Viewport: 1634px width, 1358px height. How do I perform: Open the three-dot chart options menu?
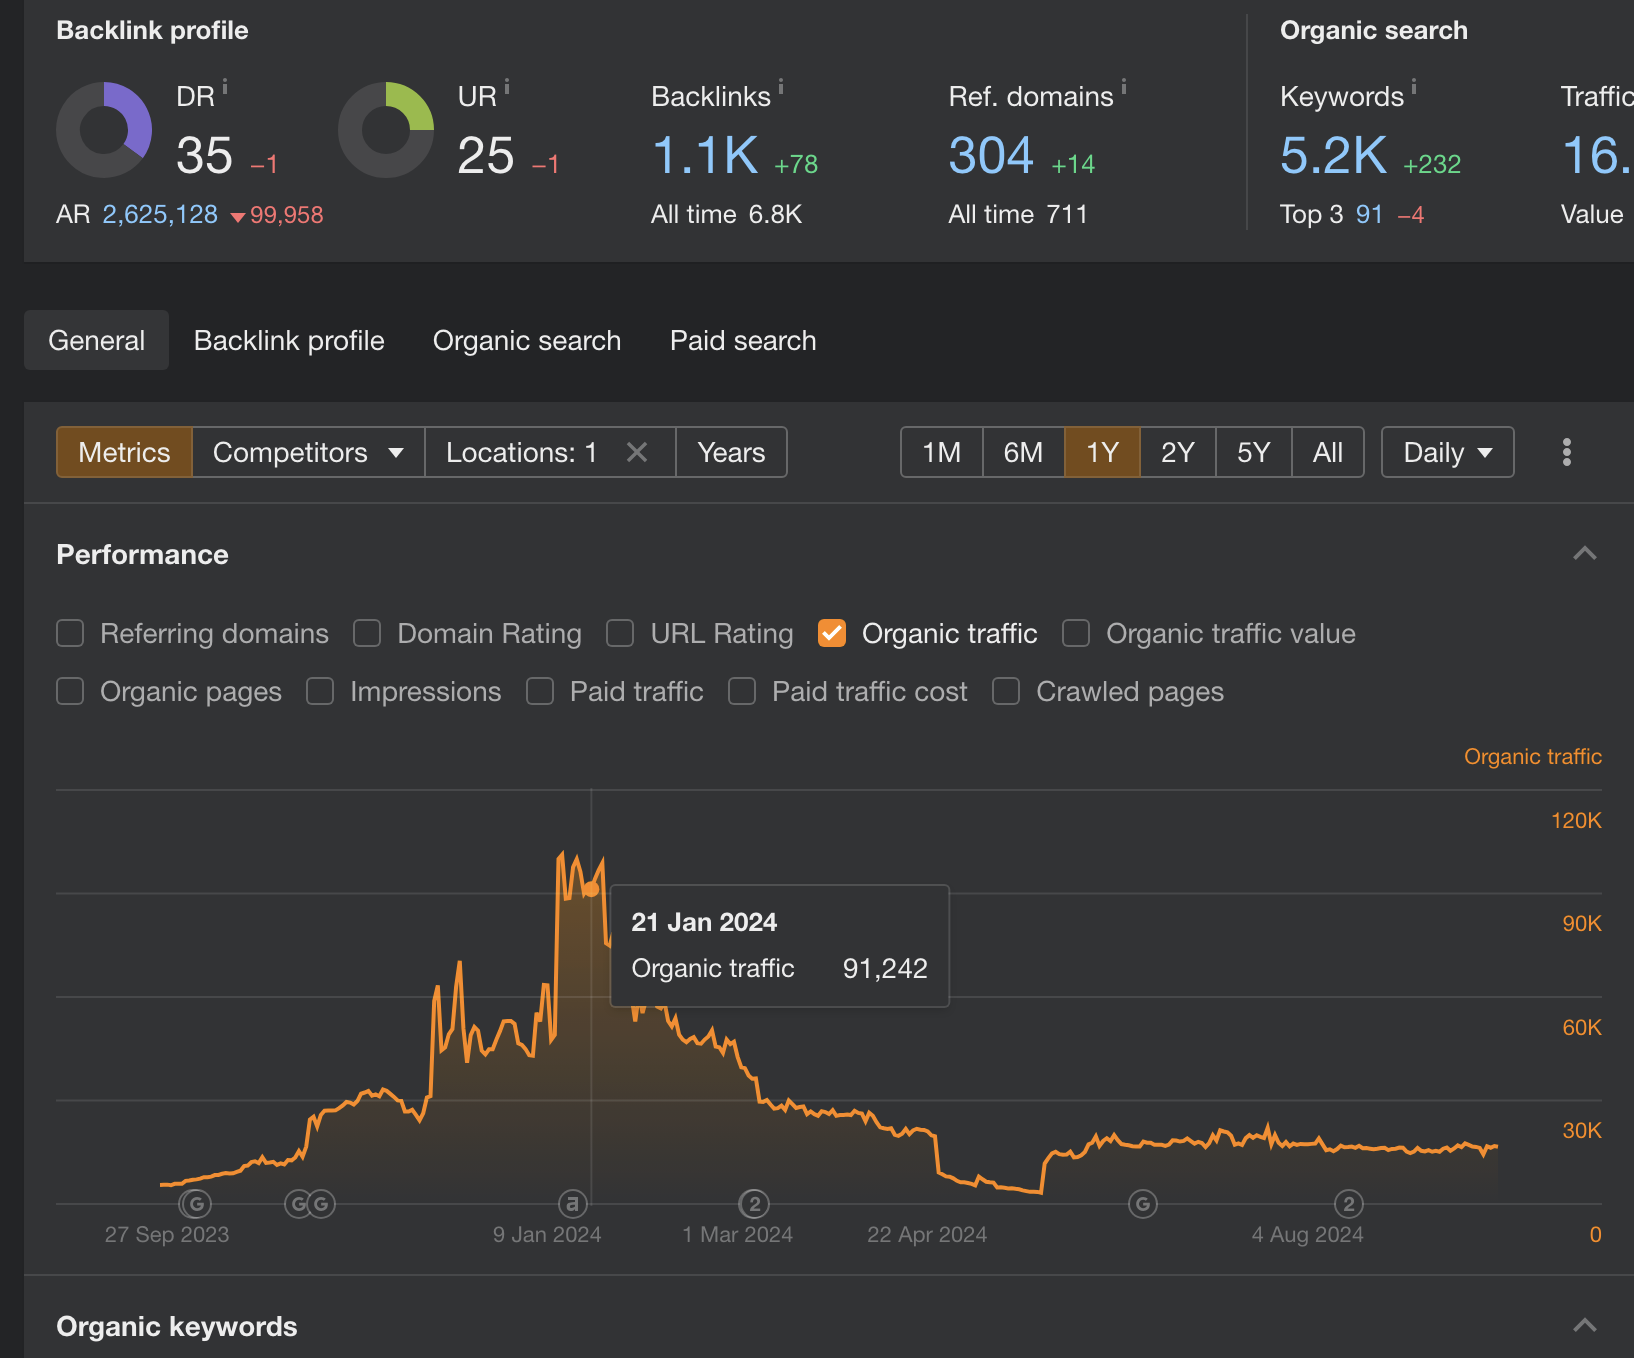click(x=1567, y=452)
